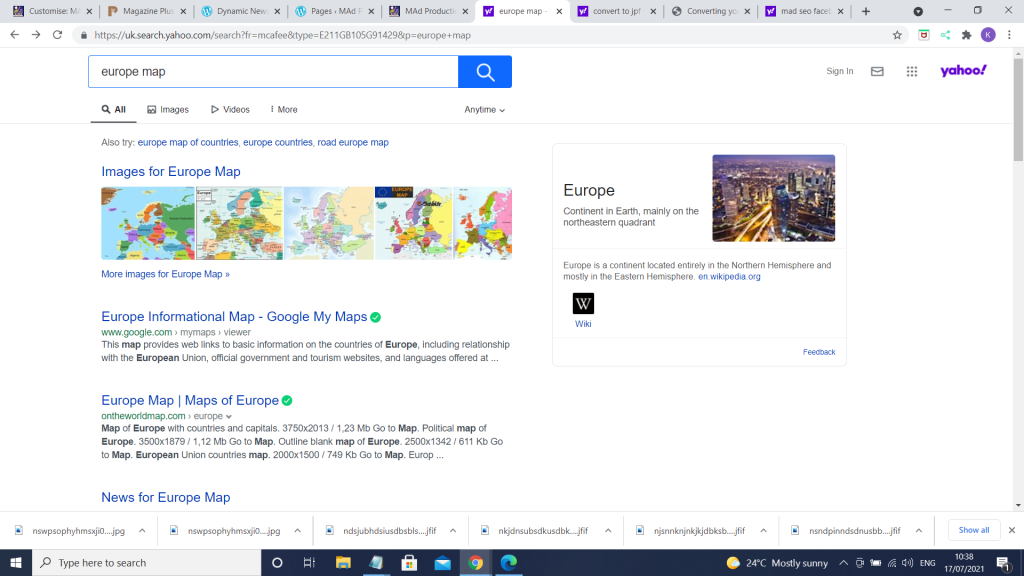The image size is (1024, 576).
Task: Click the McAfee extension icon in toolbar
Action: tap(924, 34)
